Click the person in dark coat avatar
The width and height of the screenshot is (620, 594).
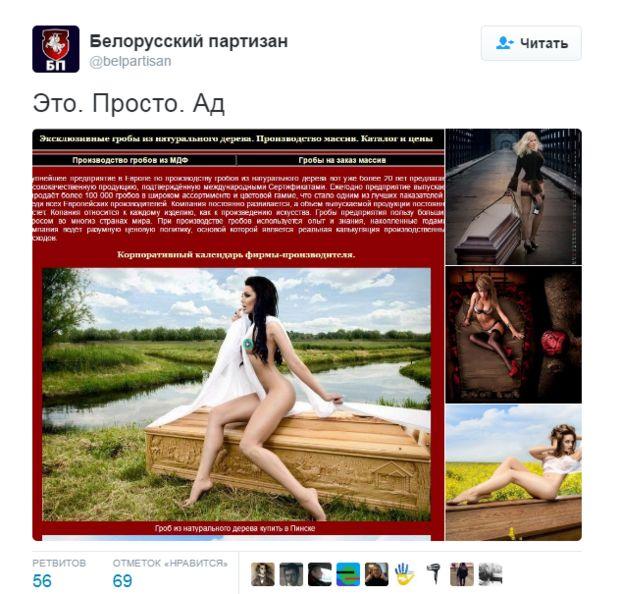462,574
